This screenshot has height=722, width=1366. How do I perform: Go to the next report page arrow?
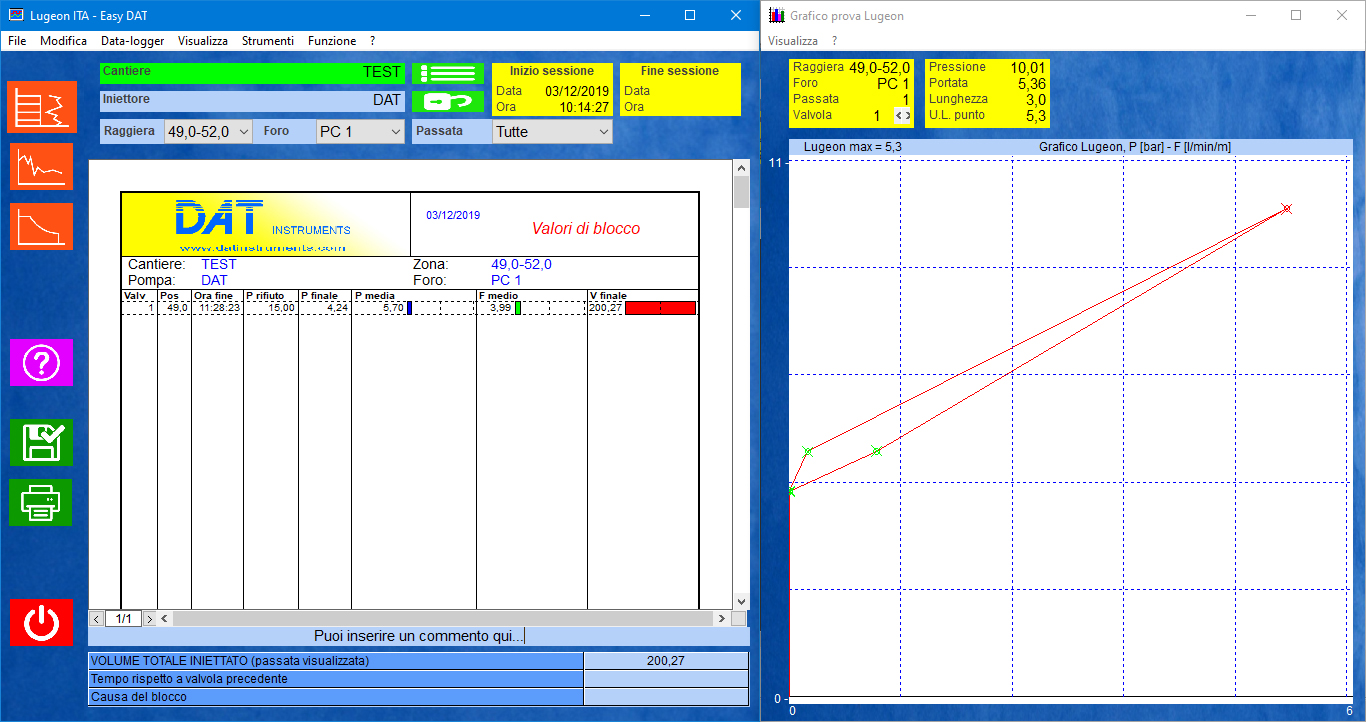click(x=150, y=619)
